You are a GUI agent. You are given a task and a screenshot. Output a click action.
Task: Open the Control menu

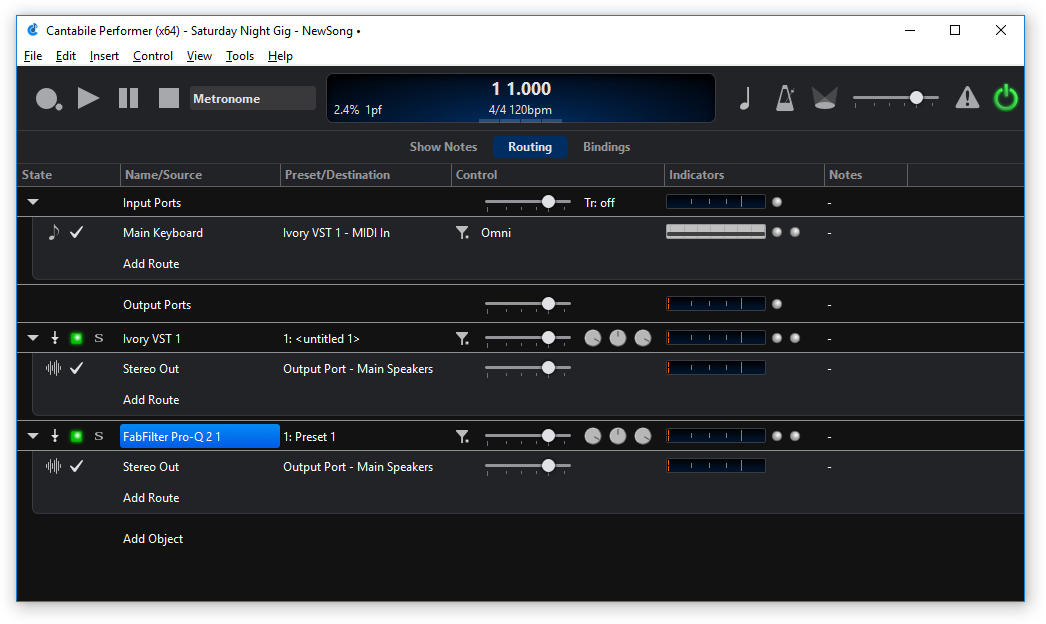pyautogui.click(x=153, y=56)
